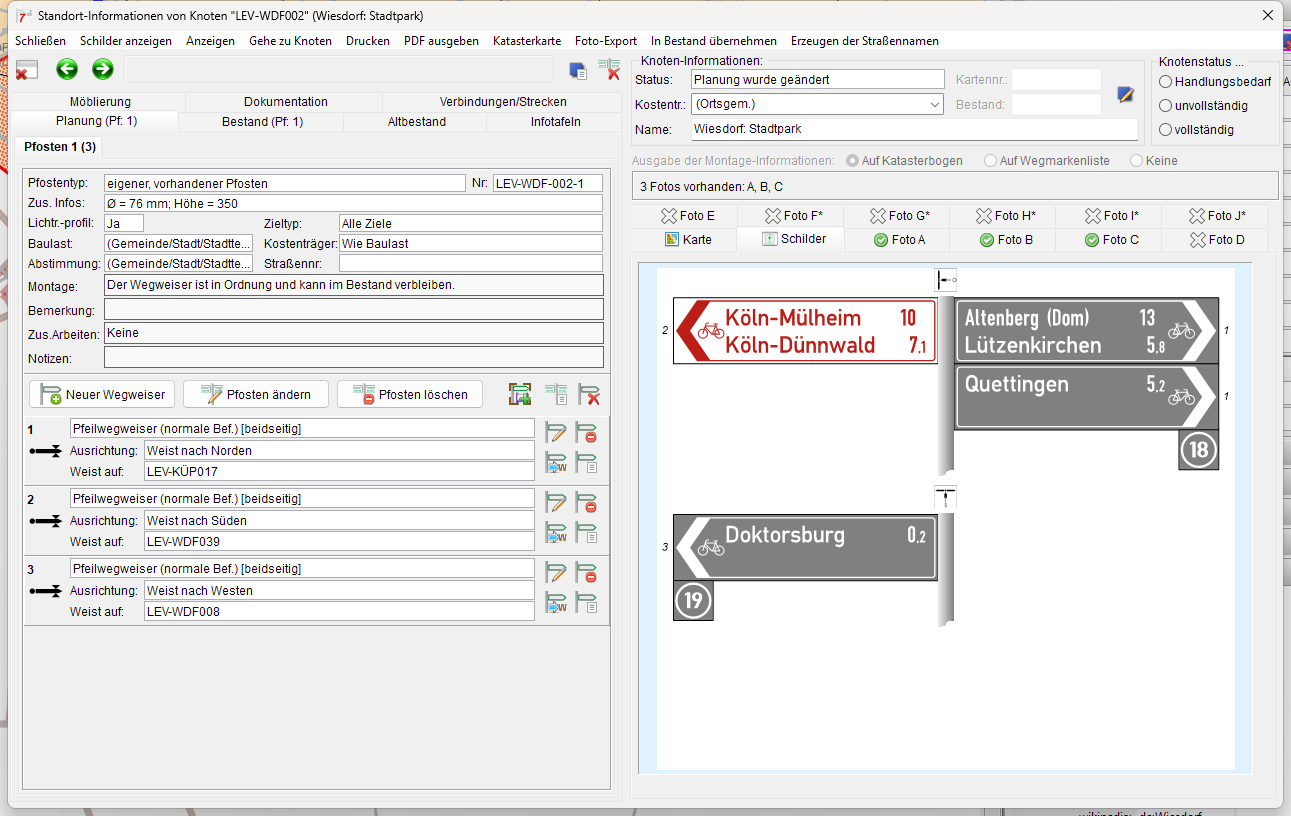This screenshot has height=816, width=1291.
Task: Open Foto B tab
Action: pos(1006,240)
